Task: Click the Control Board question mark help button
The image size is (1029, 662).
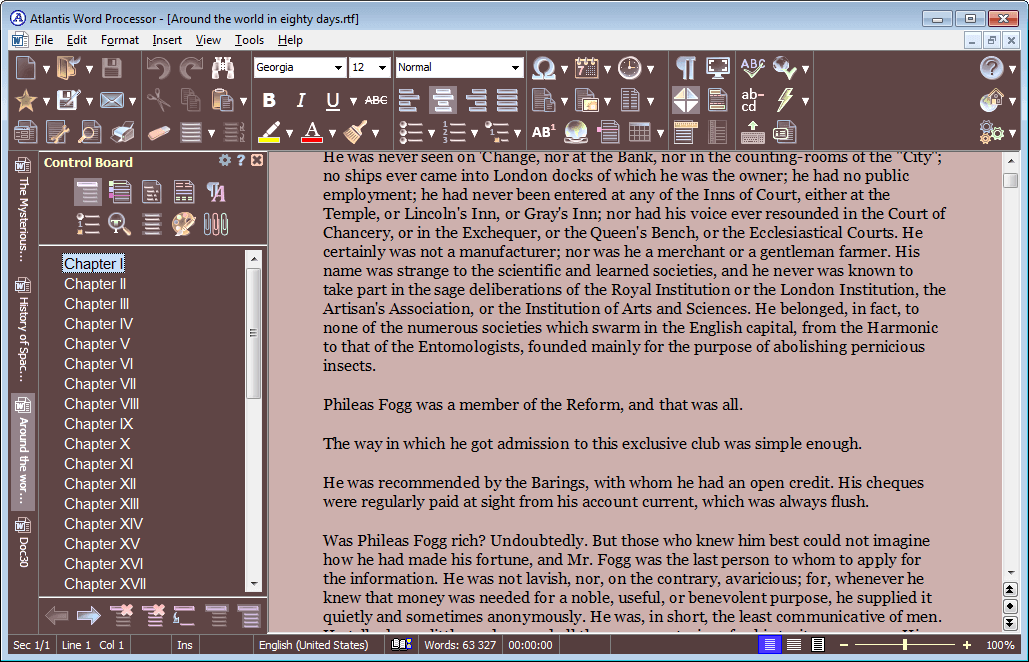Action: 241,160
